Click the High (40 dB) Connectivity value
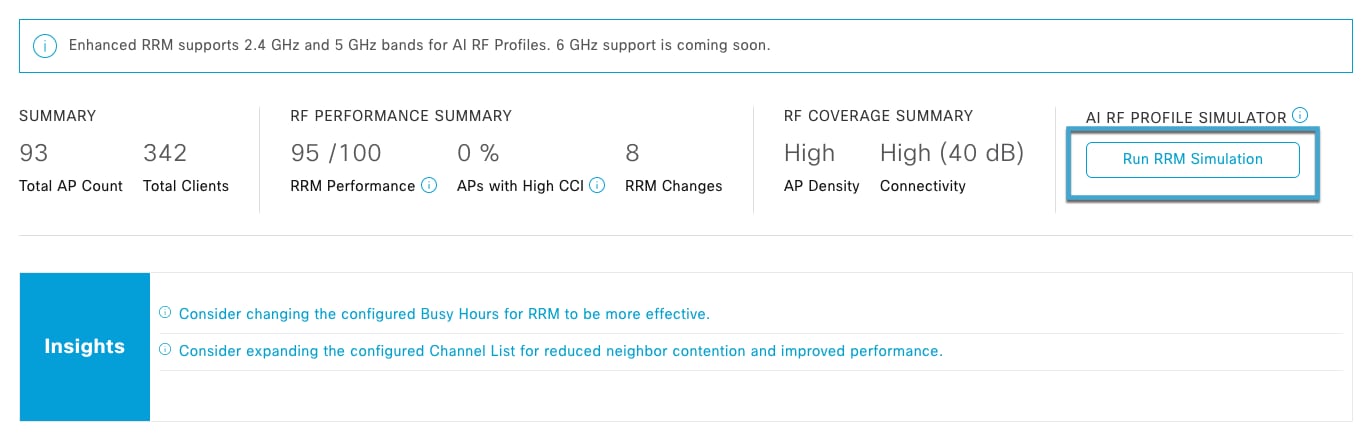Screen dimensions: 1371x445 point(952,153)
